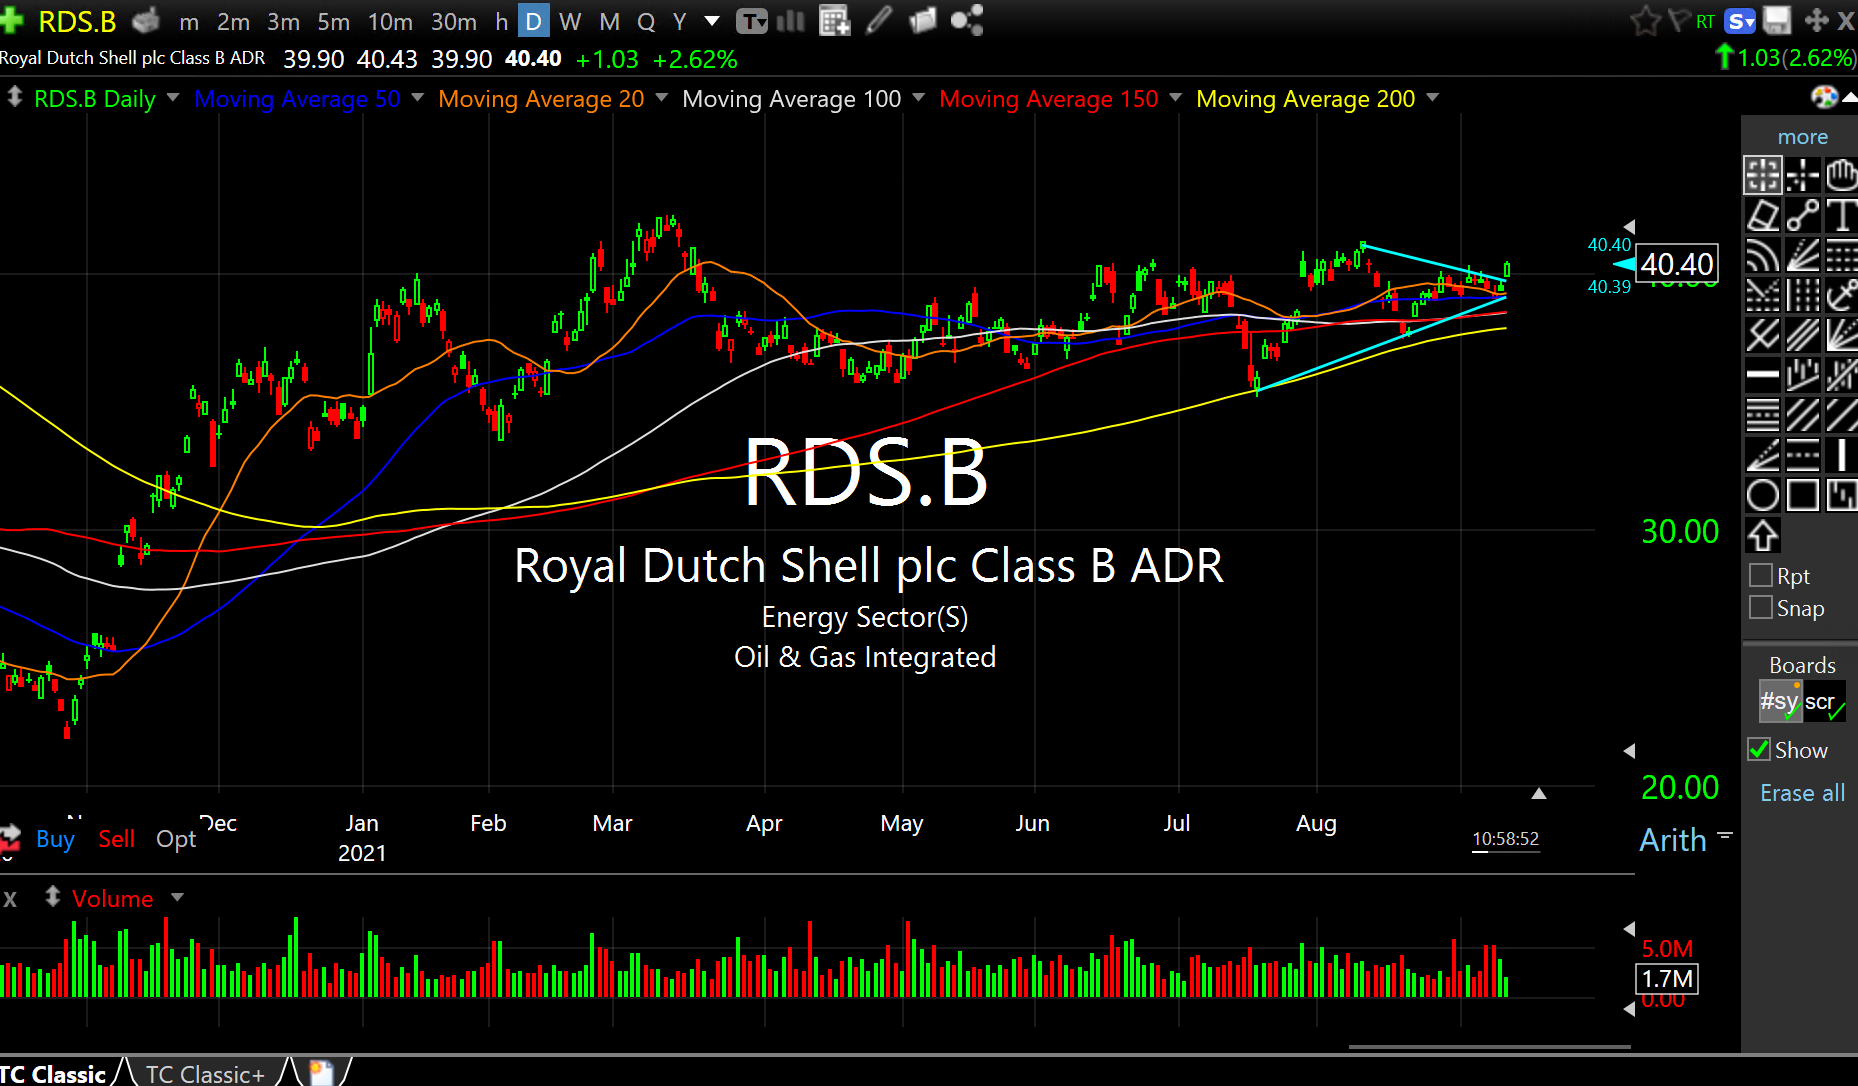Select the W weekly timeframe

570,22
